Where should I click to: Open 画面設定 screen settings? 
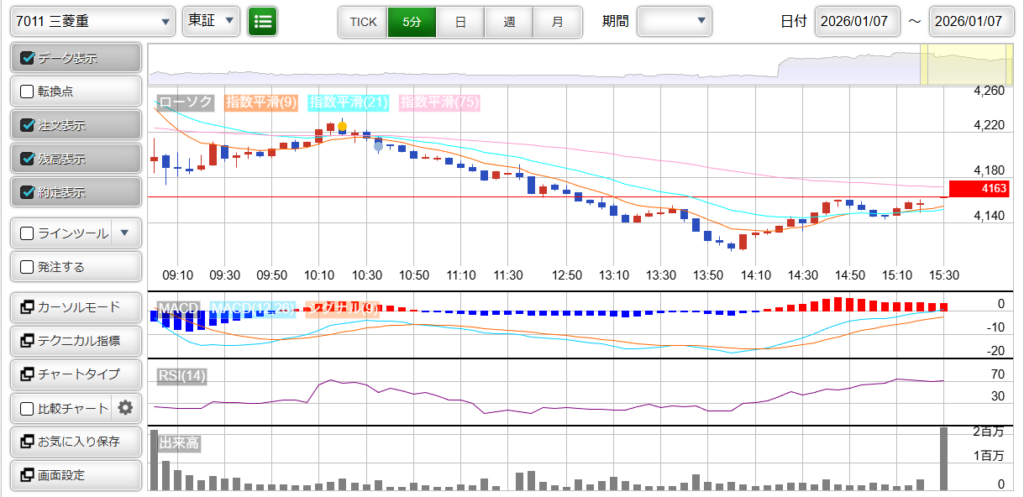[x=74, y=475]
